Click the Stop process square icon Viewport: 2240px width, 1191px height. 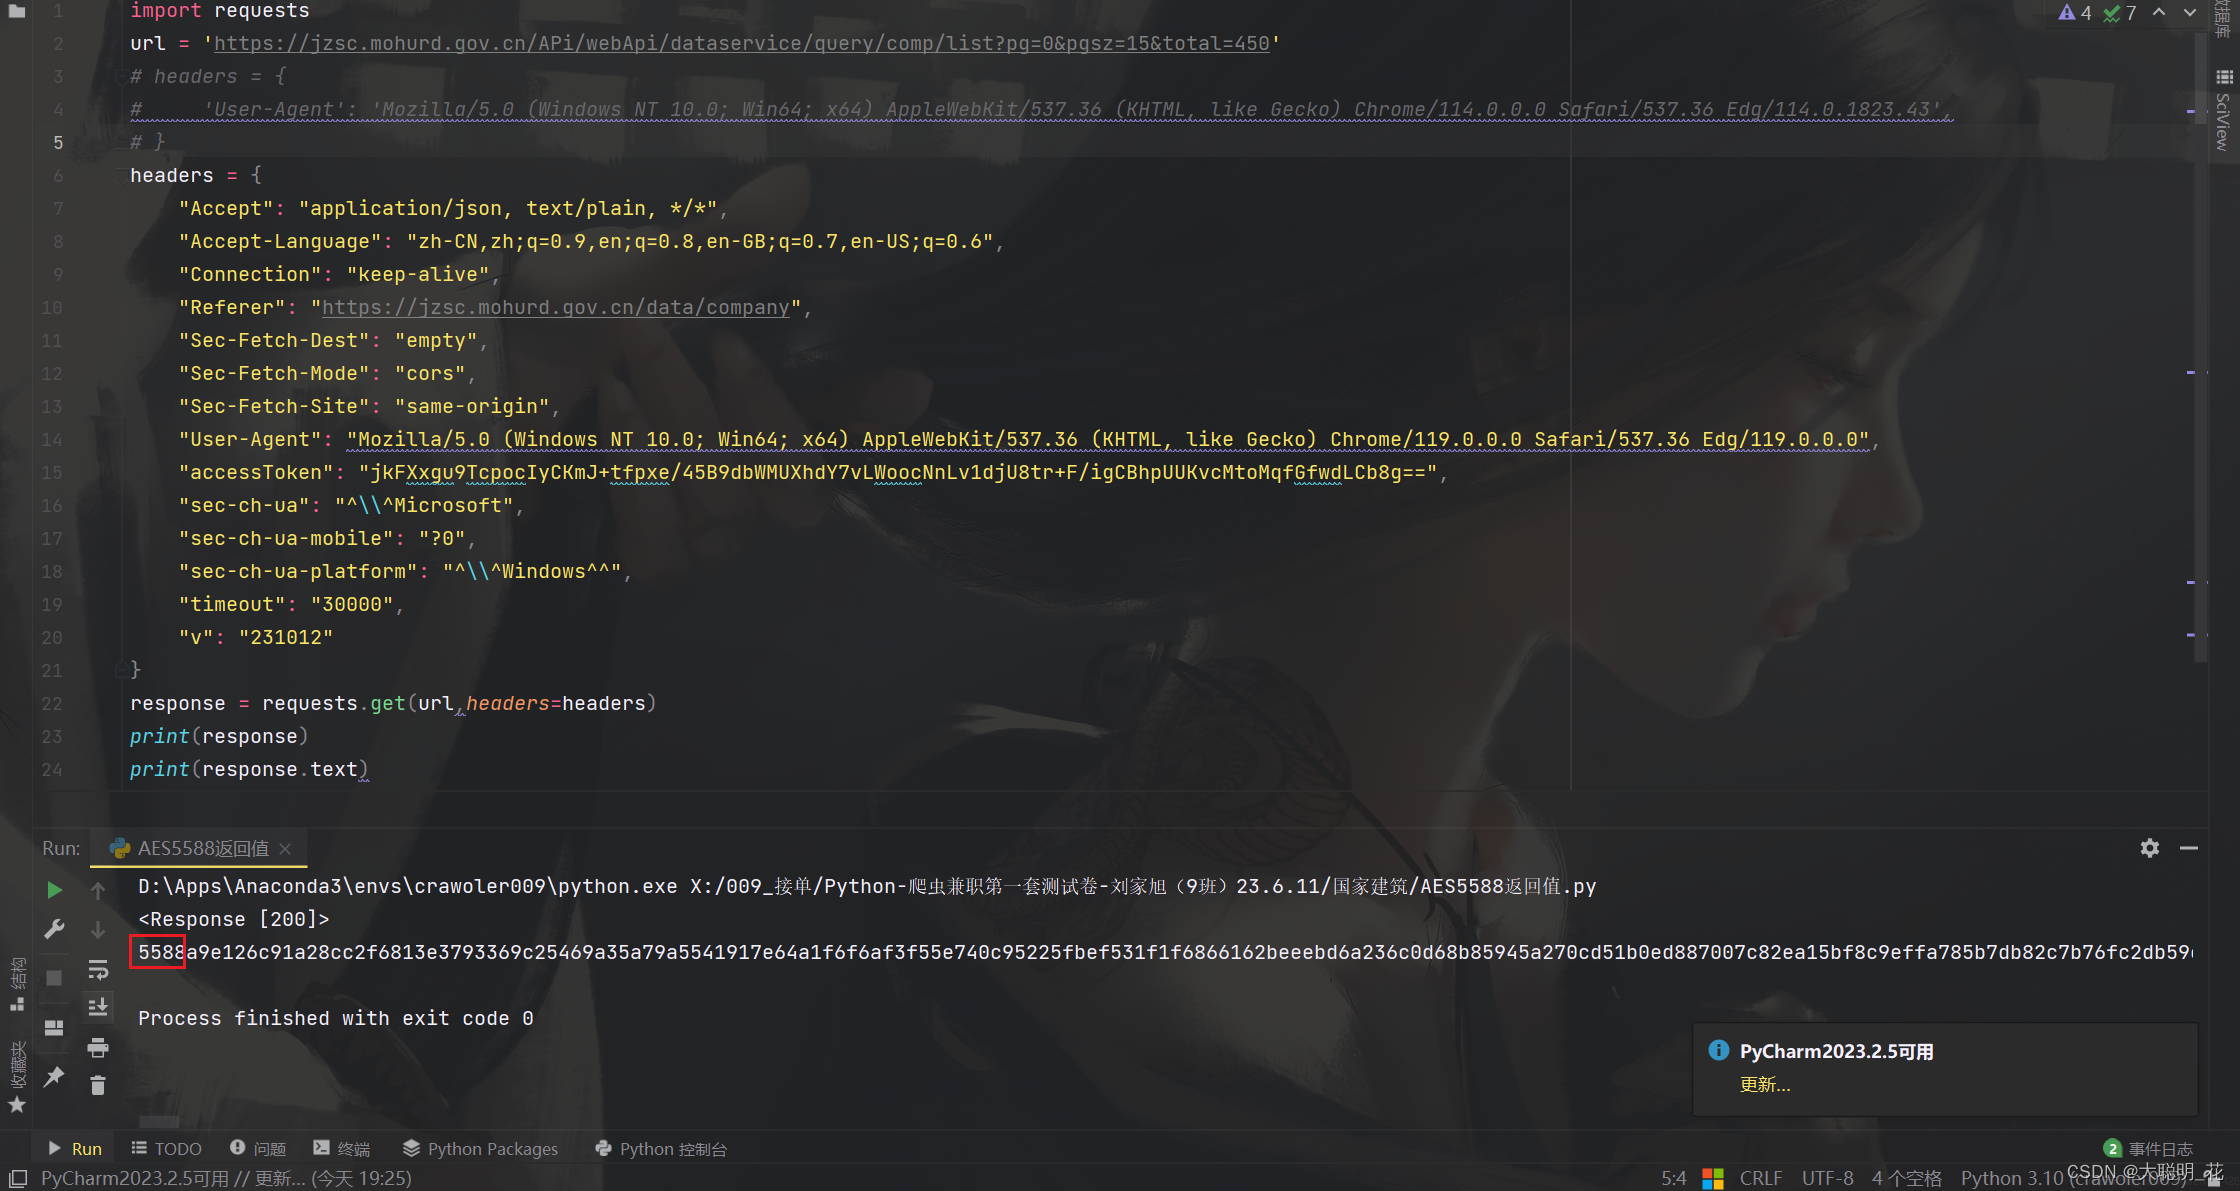55,977
